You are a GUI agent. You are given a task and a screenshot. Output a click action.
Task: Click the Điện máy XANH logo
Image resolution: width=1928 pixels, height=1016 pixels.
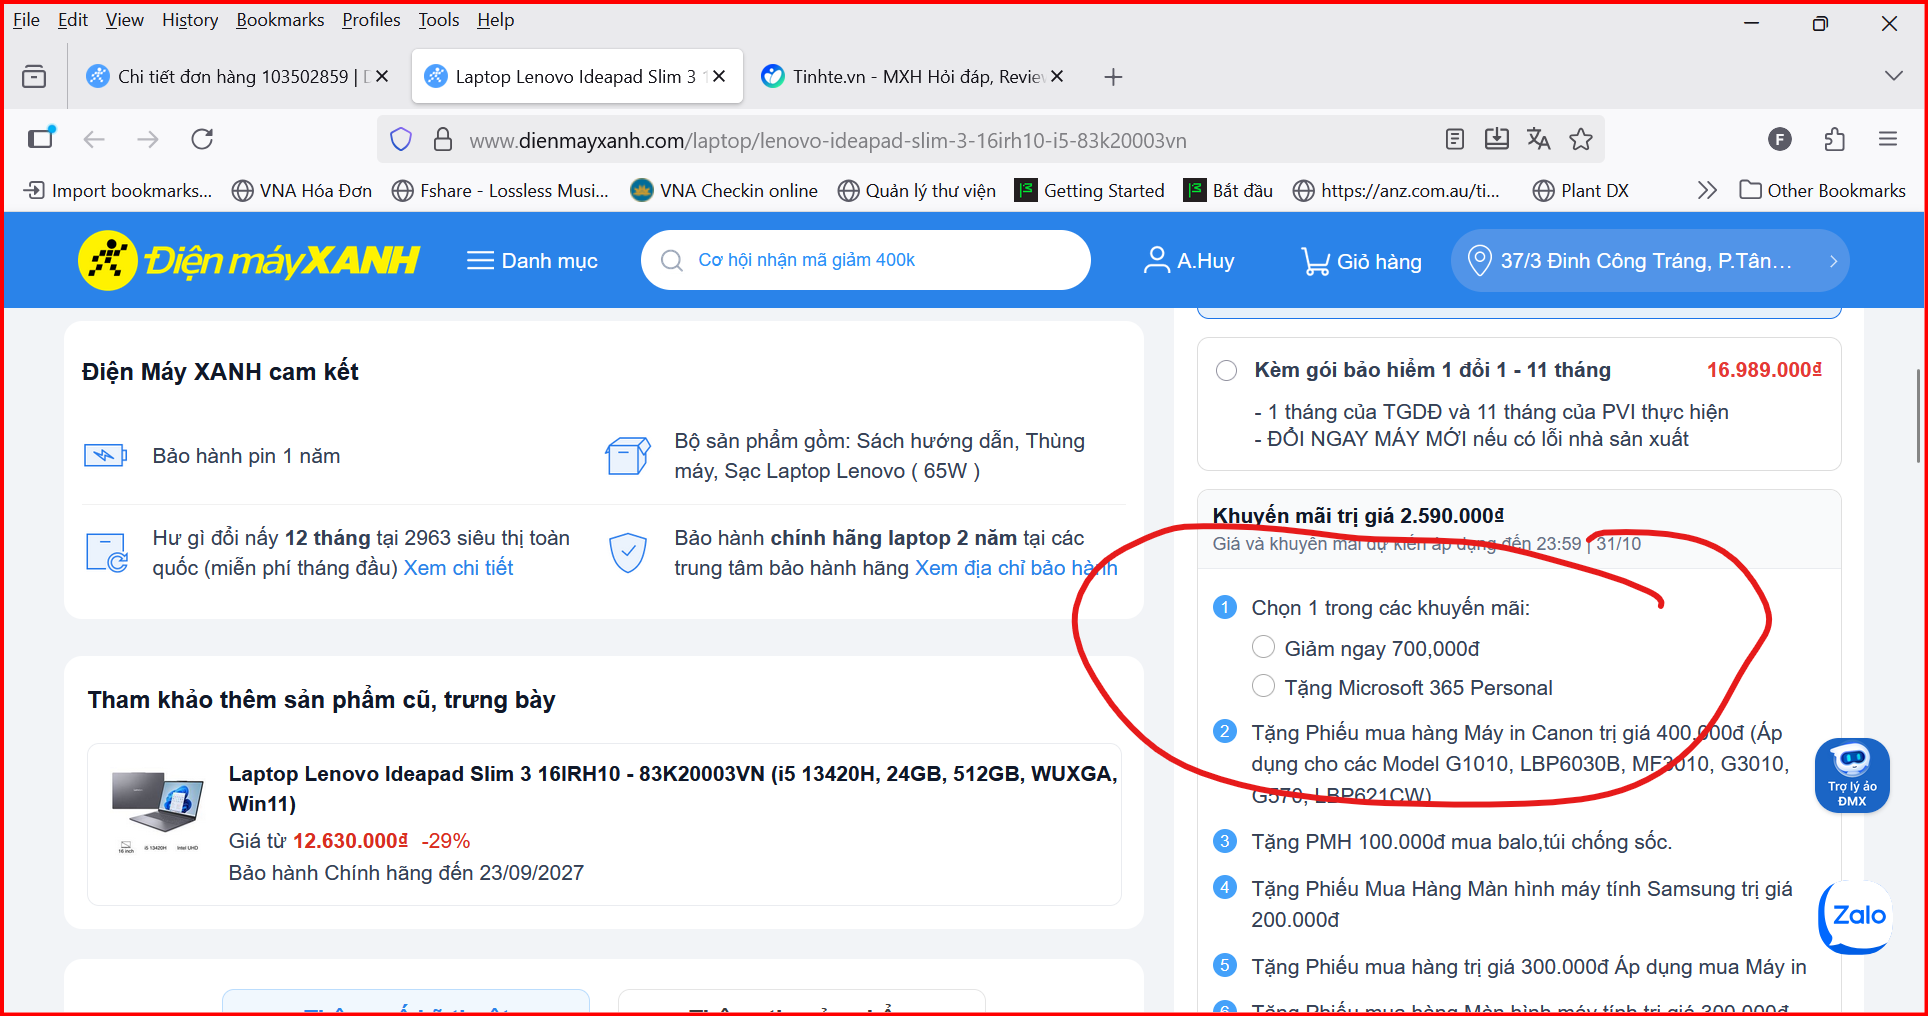[x=249, y=261]
